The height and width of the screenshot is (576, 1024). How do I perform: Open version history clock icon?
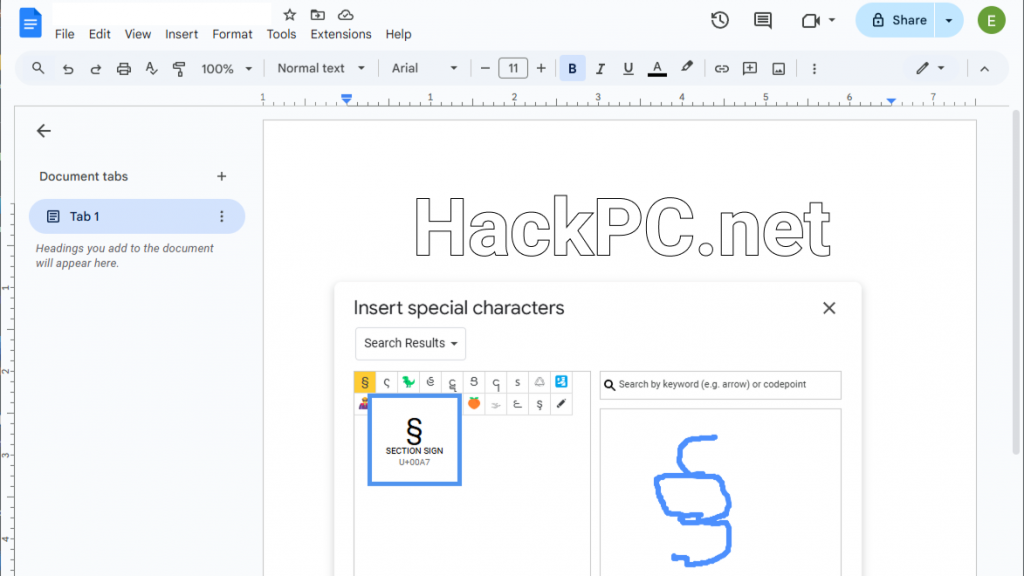pos(720,20)
